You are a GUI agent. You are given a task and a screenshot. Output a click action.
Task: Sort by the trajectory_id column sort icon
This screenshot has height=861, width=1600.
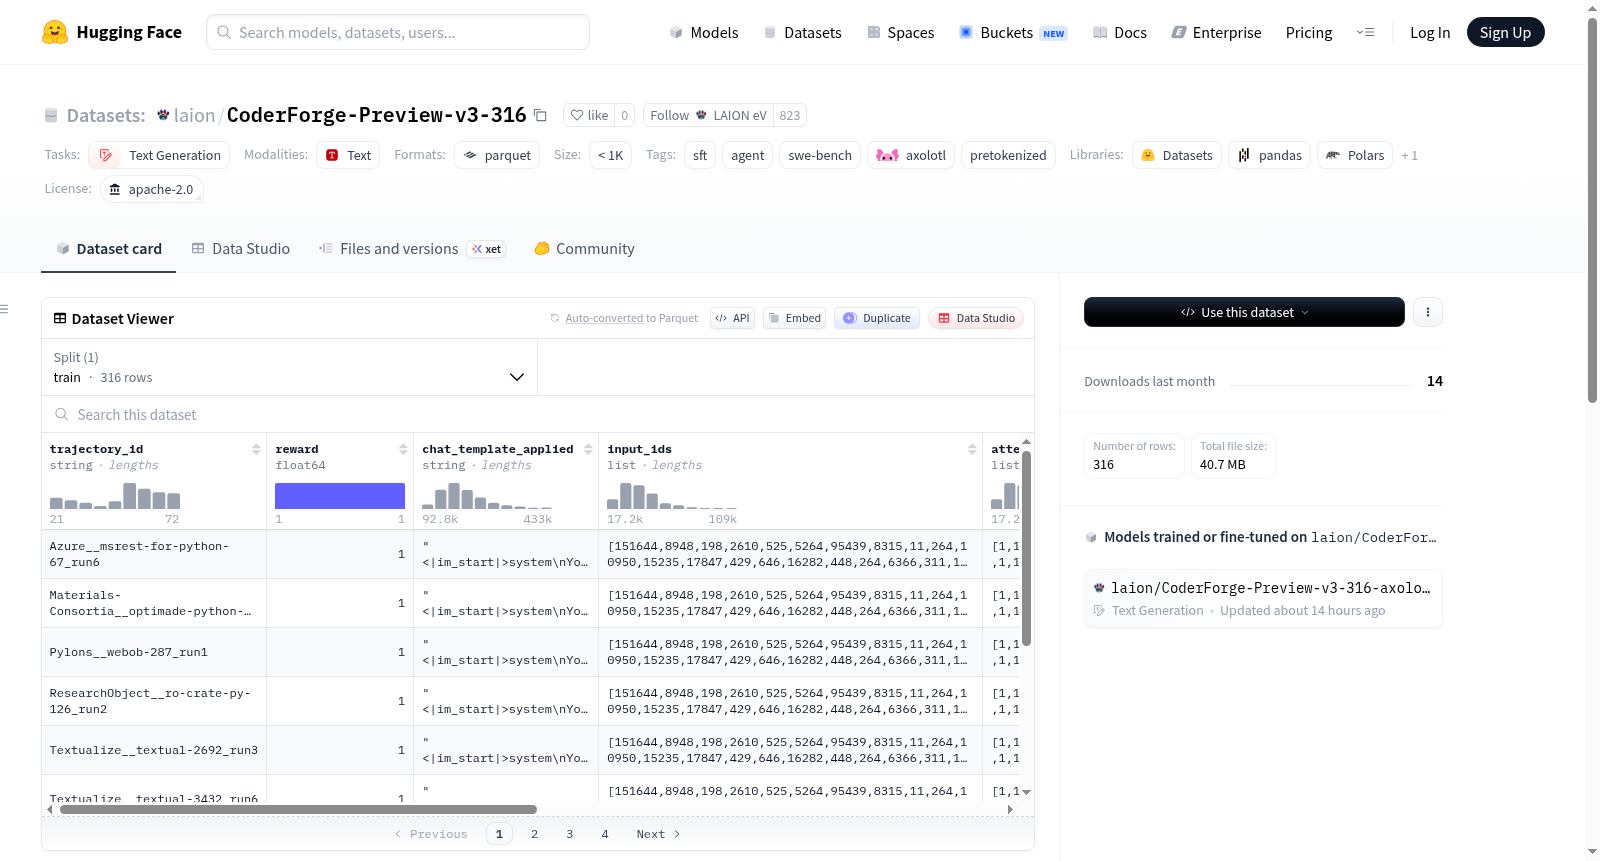coord(257,449)
